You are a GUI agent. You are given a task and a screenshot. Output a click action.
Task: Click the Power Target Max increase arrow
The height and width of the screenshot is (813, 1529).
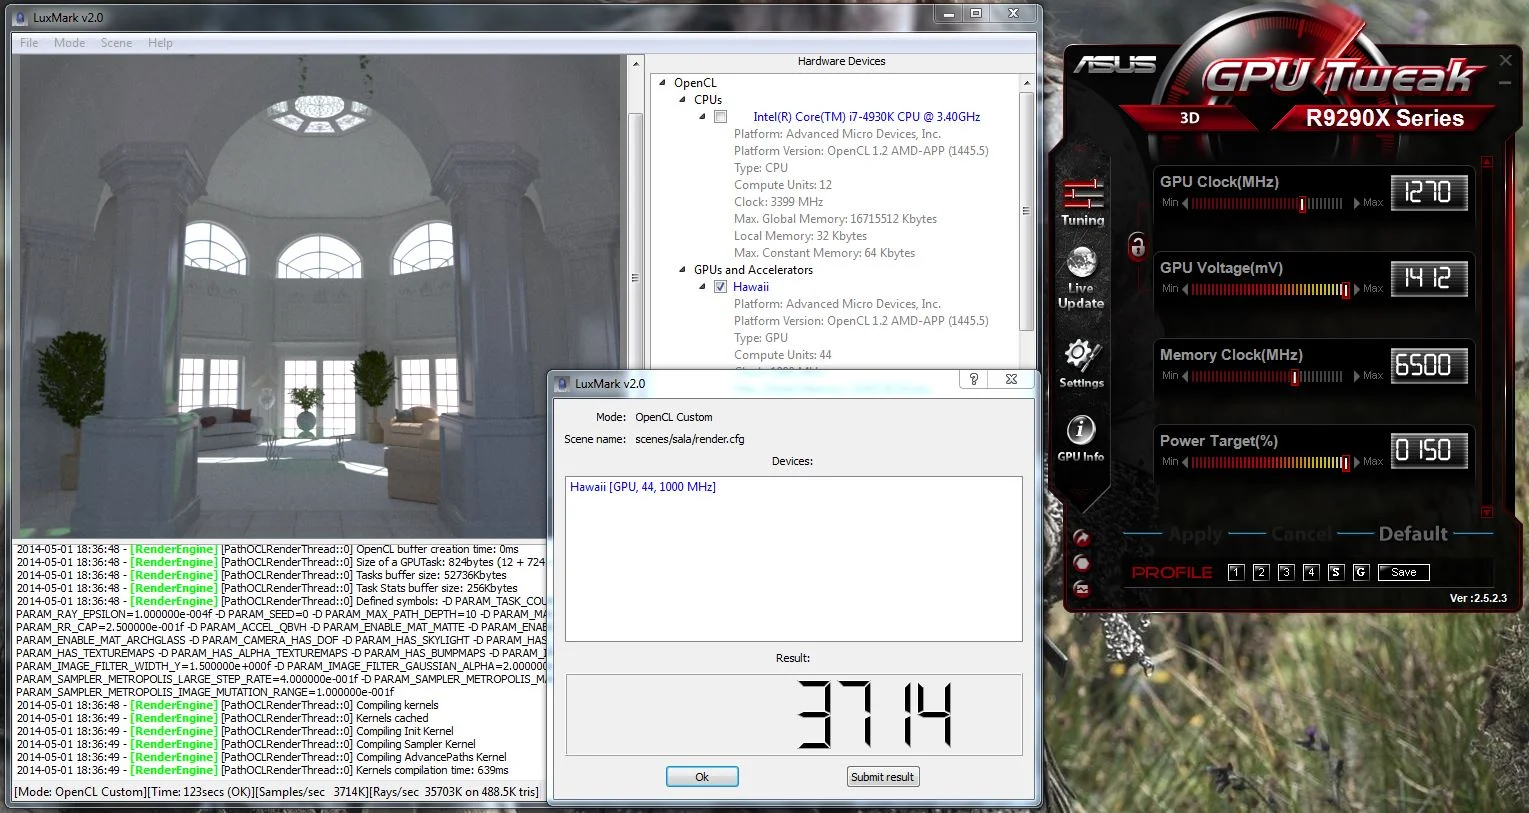coord(1357,462)
